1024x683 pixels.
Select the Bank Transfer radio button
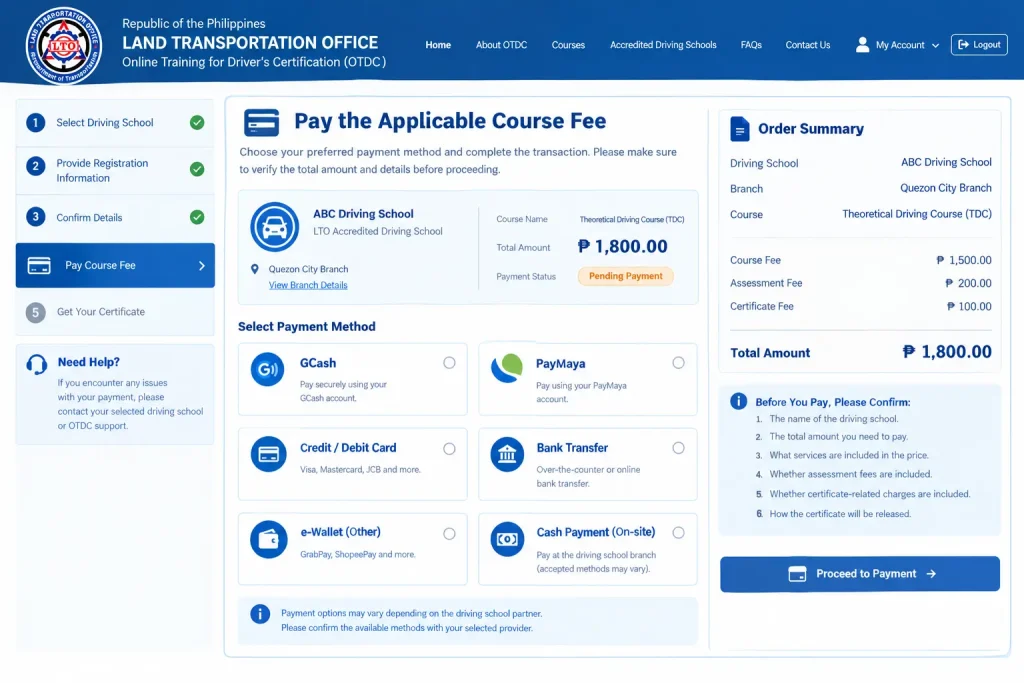point(679,448)
